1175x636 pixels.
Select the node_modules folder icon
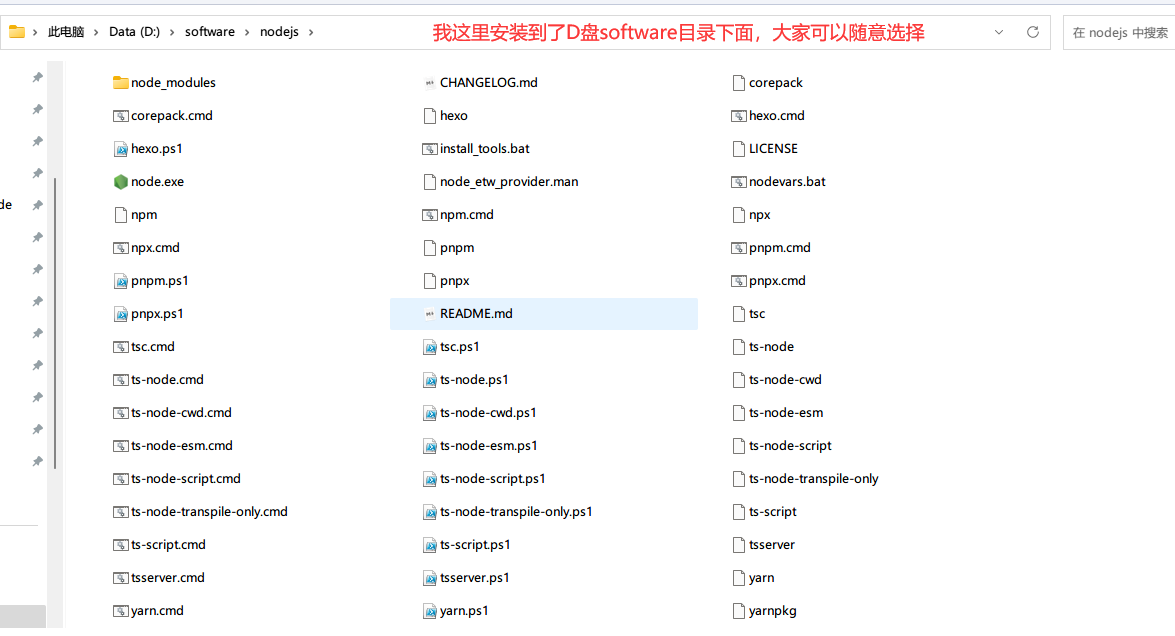(121, 83)
